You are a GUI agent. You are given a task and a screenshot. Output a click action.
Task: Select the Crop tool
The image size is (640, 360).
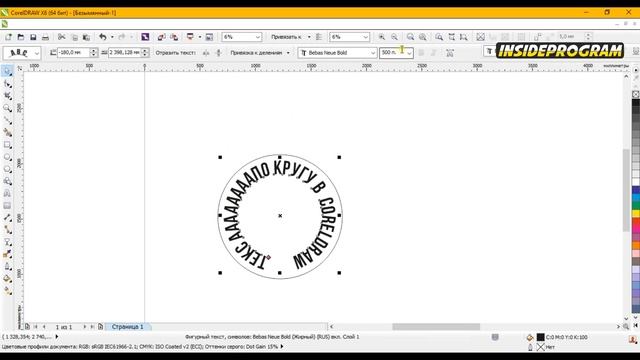7,96
